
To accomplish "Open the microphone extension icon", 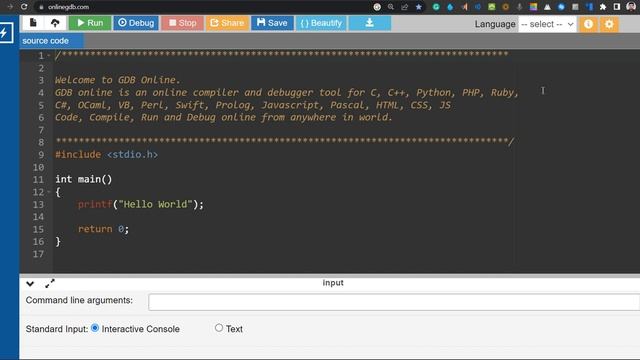I will [x=519, y=7].
